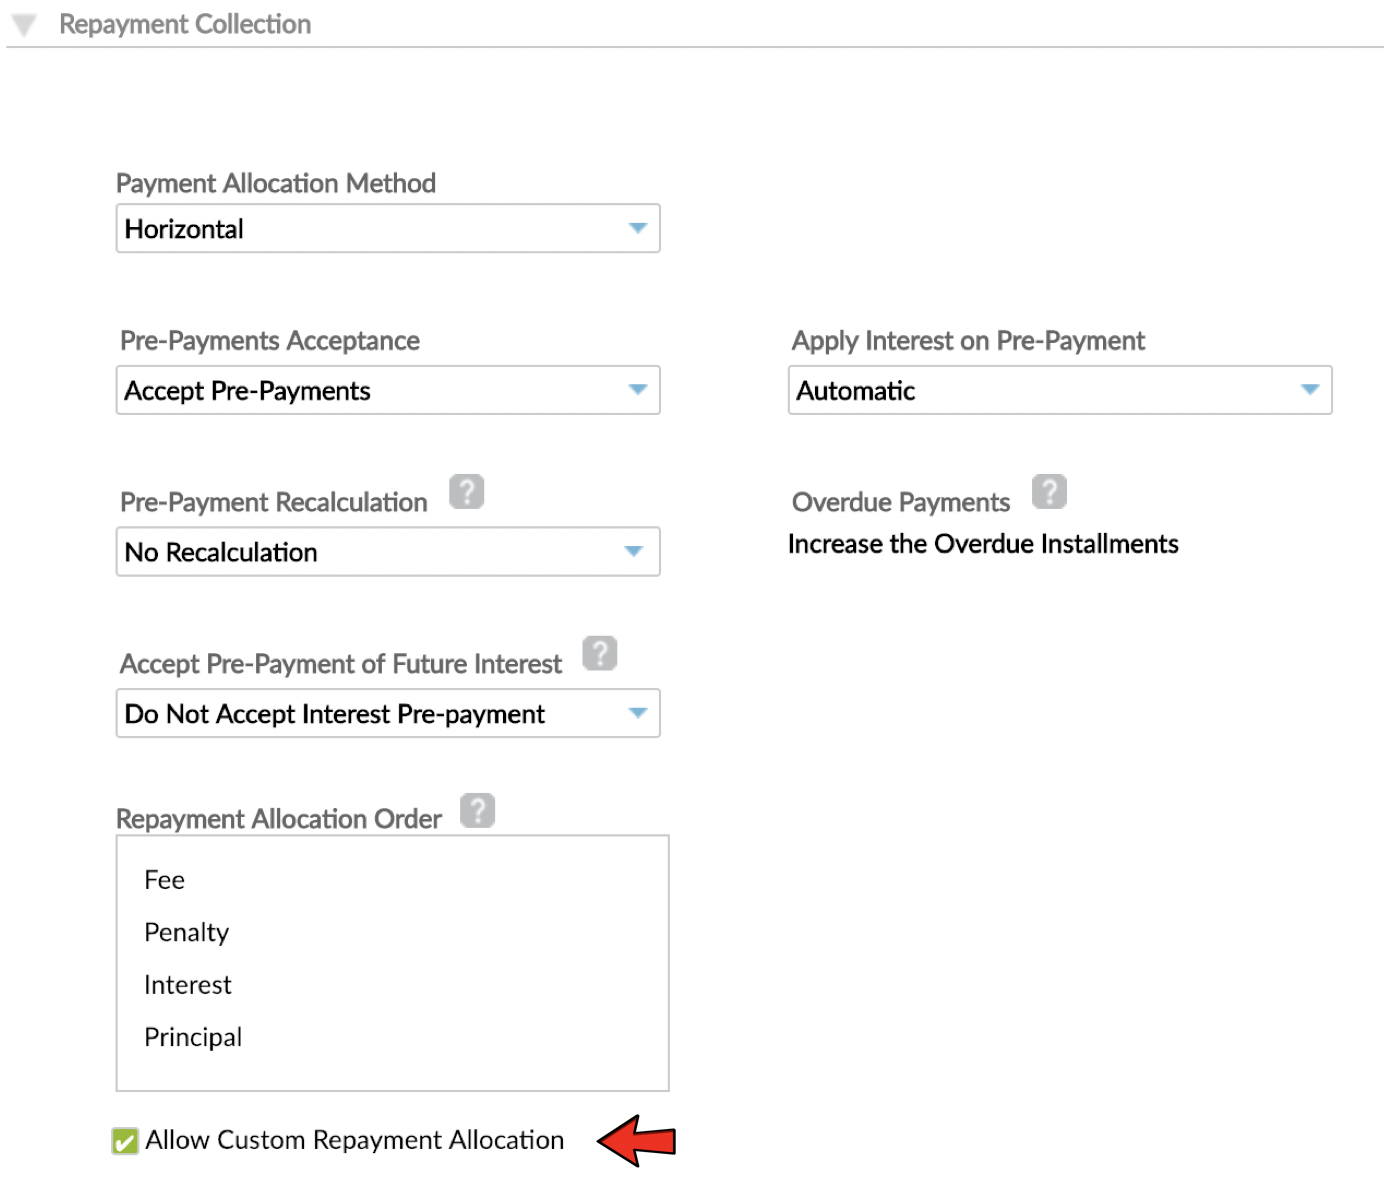Click the Pre-Payment Recalculation help icon
The height and width of the screenshot is (1184, 1384).
pos(466,491)
